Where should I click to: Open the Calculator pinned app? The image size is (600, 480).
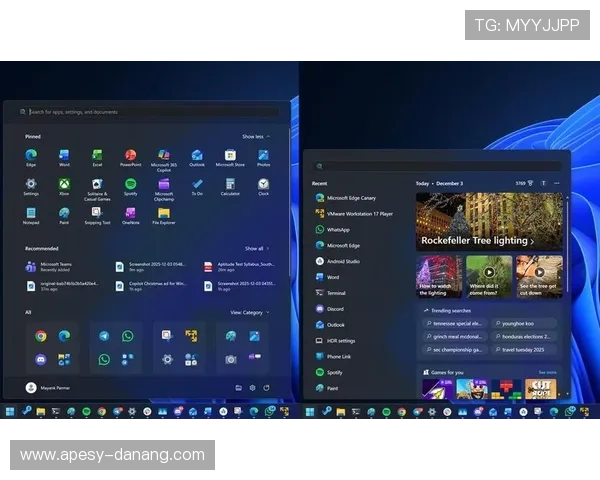(230, 186)
